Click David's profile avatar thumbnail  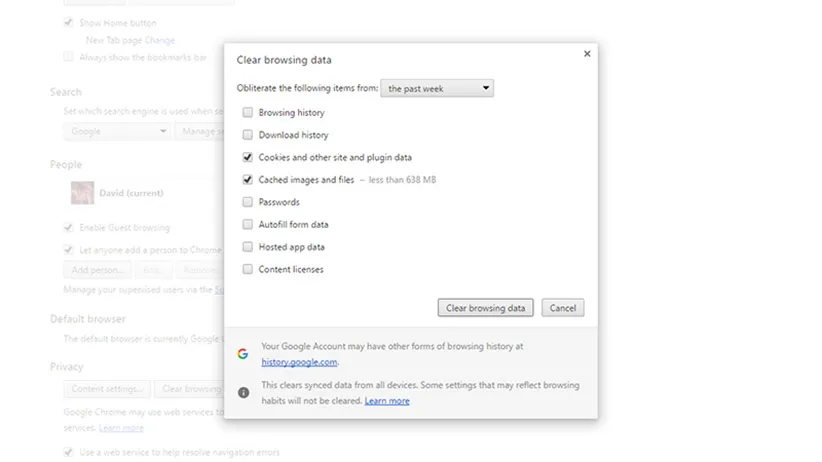click(x=82, y=192)
